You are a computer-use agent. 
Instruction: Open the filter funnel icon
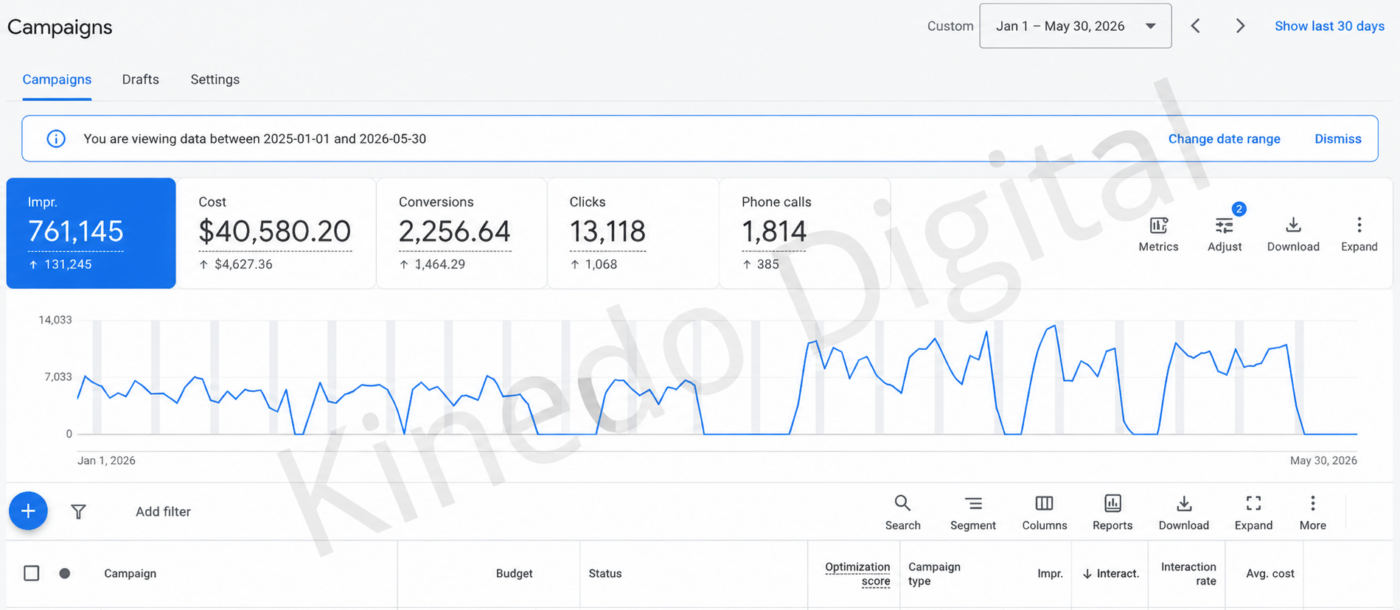pos(78,511)
